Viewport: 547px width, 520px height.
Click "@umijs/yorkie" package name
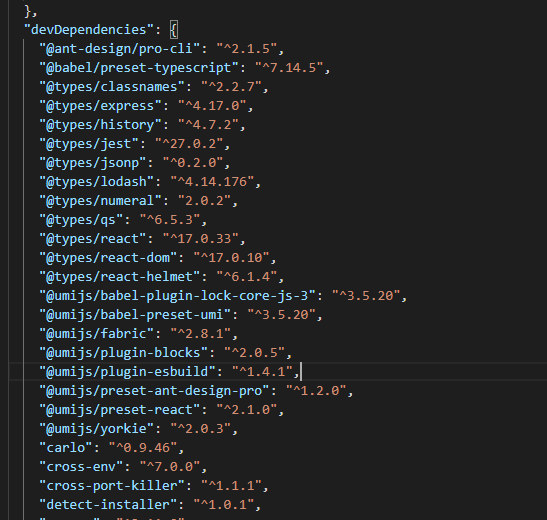(x=96, y=429)
